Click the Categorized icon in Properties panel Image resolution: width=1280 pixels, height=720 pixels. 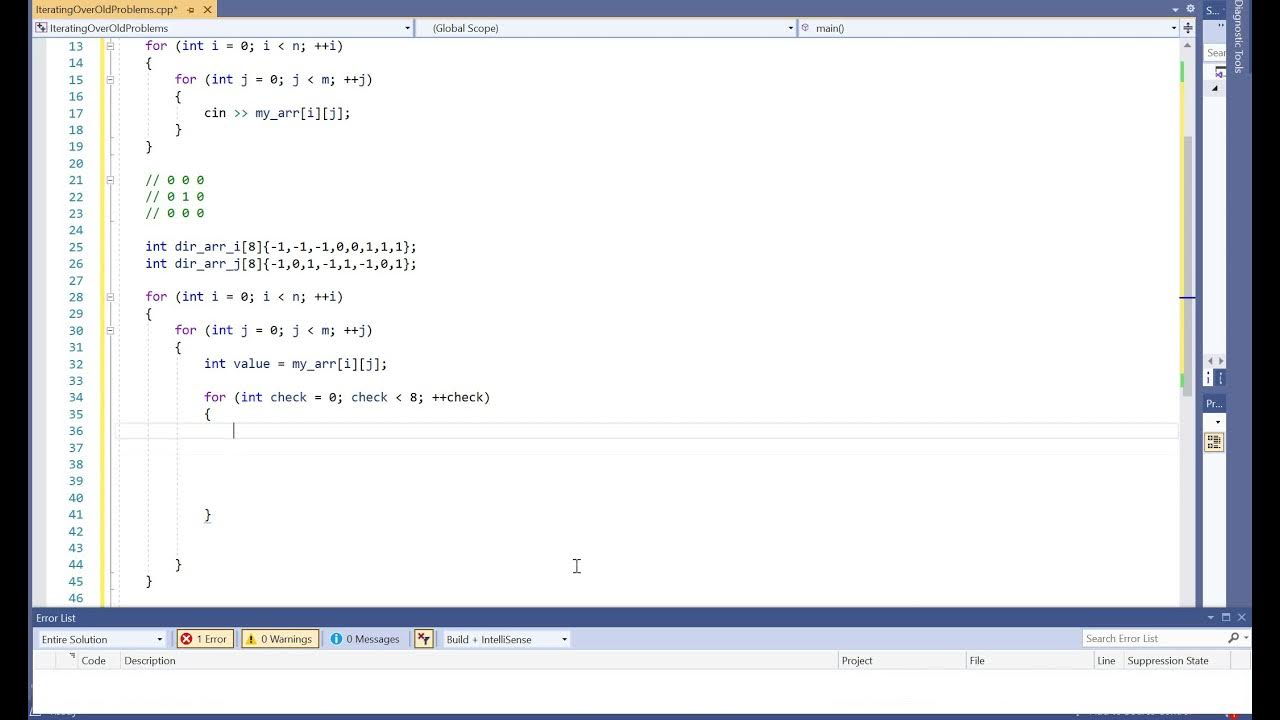tap(1214, 441)
